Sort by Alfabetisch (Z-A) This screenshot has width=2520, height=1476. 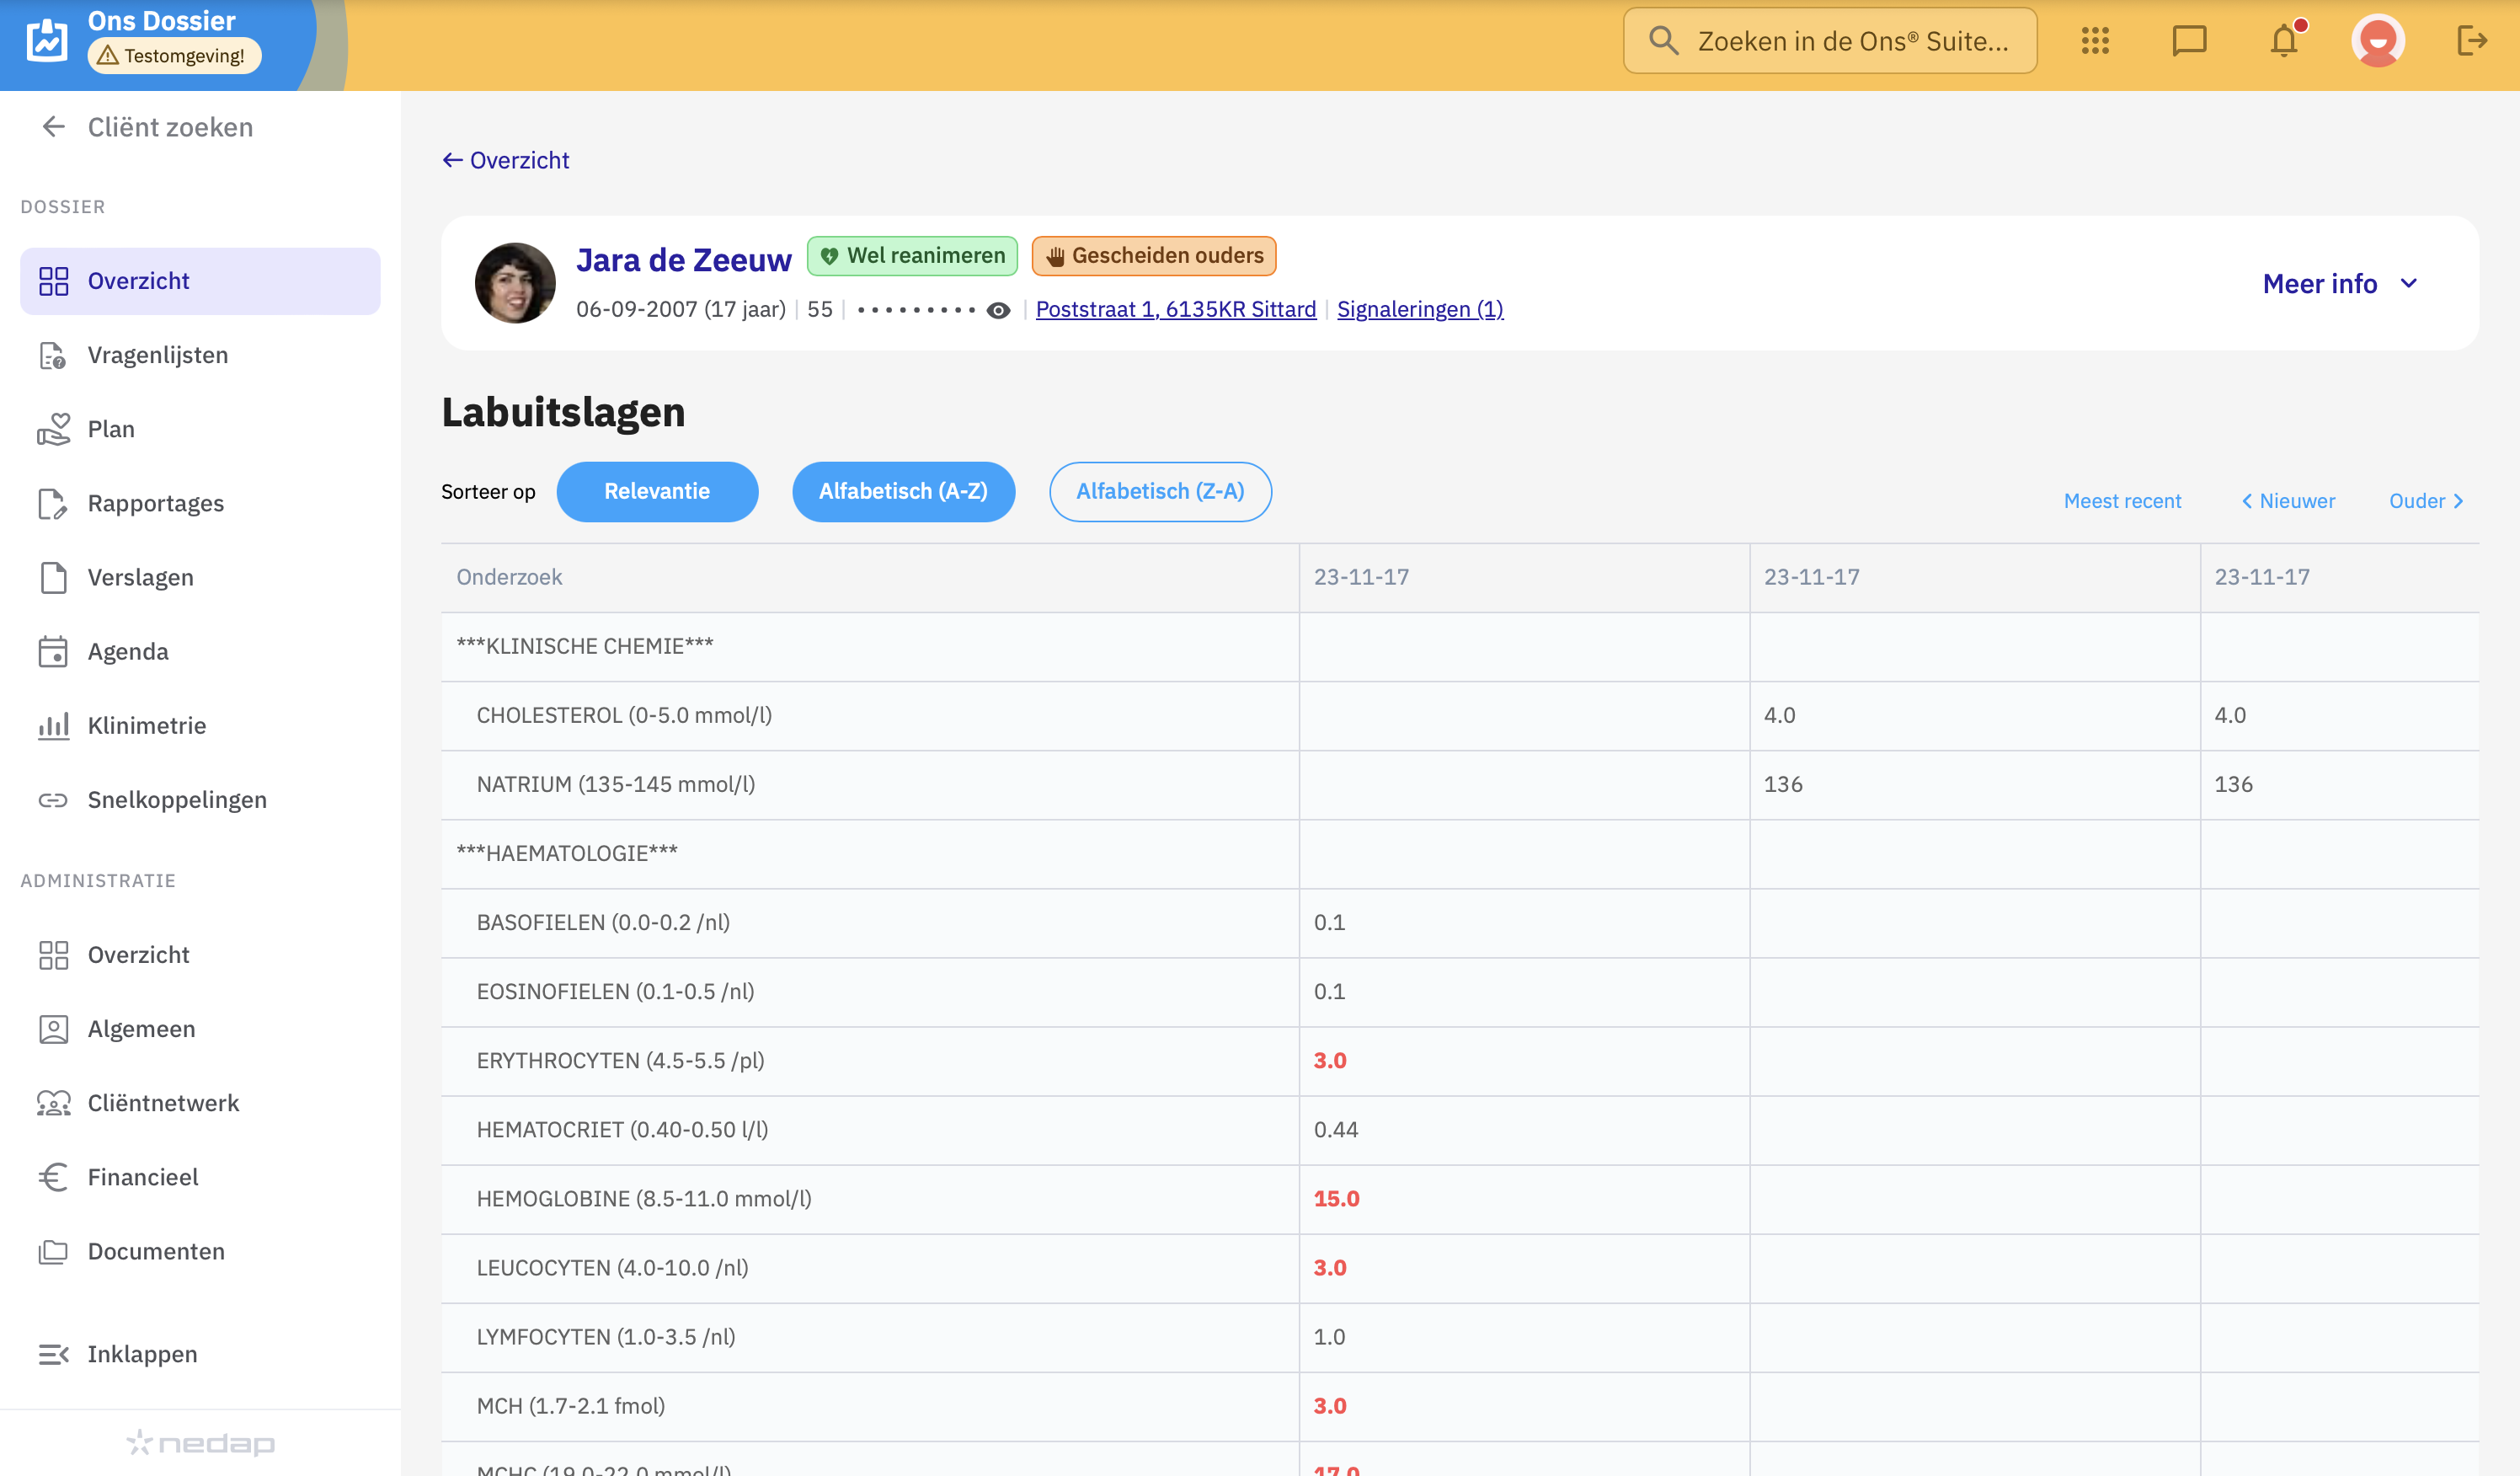1159,491
